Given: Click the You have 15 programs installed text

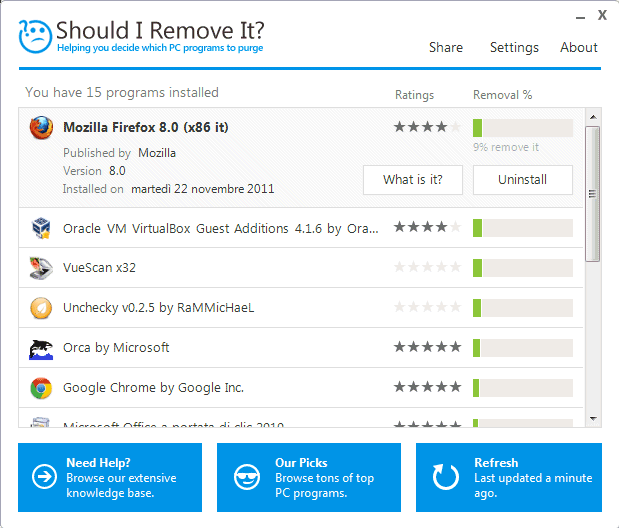Looking at the screenshot, I should (x=122, y=93).
